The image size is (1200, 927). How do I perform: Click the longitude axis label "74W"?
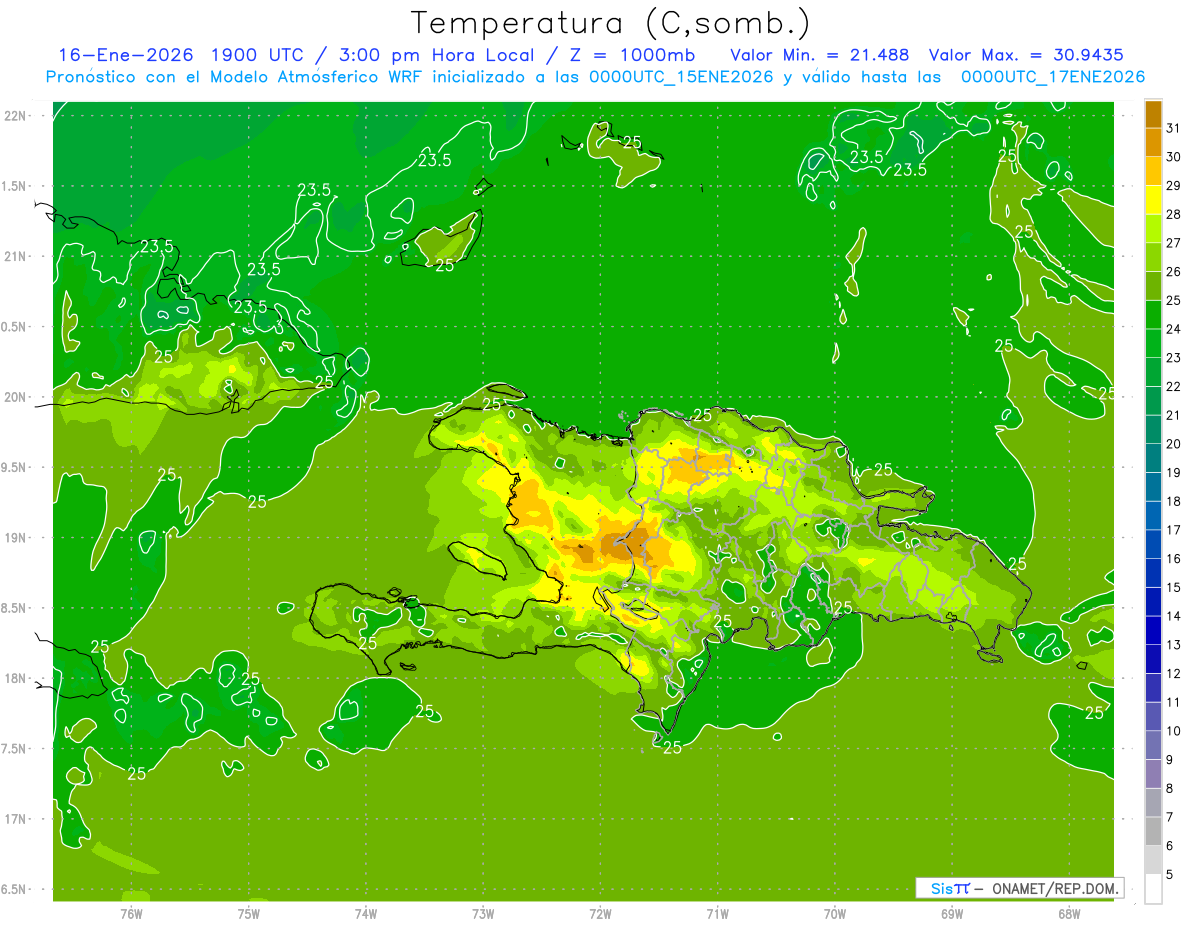point(365,913)
